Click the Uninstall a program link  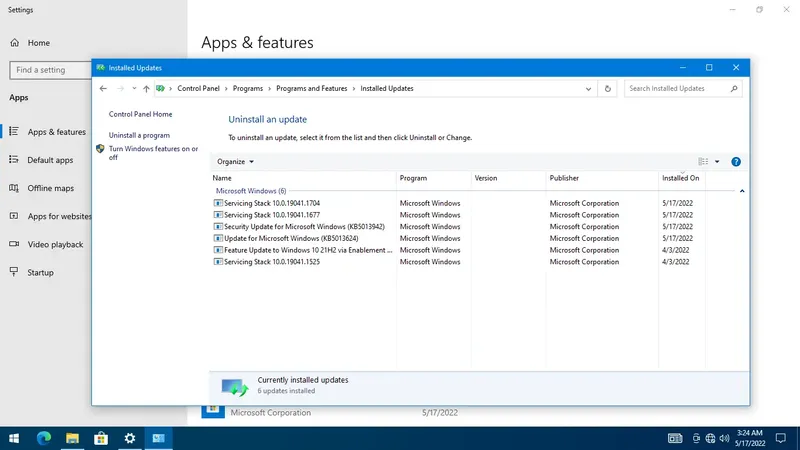click(139, 135)
